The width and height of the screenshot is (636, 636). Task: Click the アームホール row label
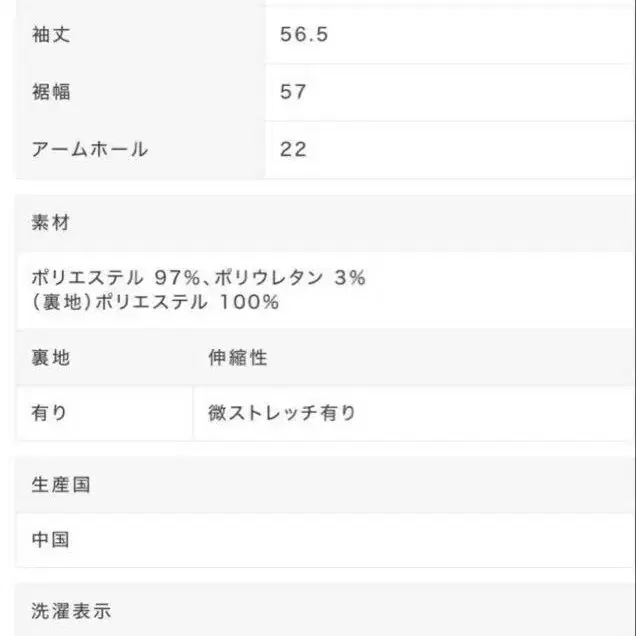89,150
